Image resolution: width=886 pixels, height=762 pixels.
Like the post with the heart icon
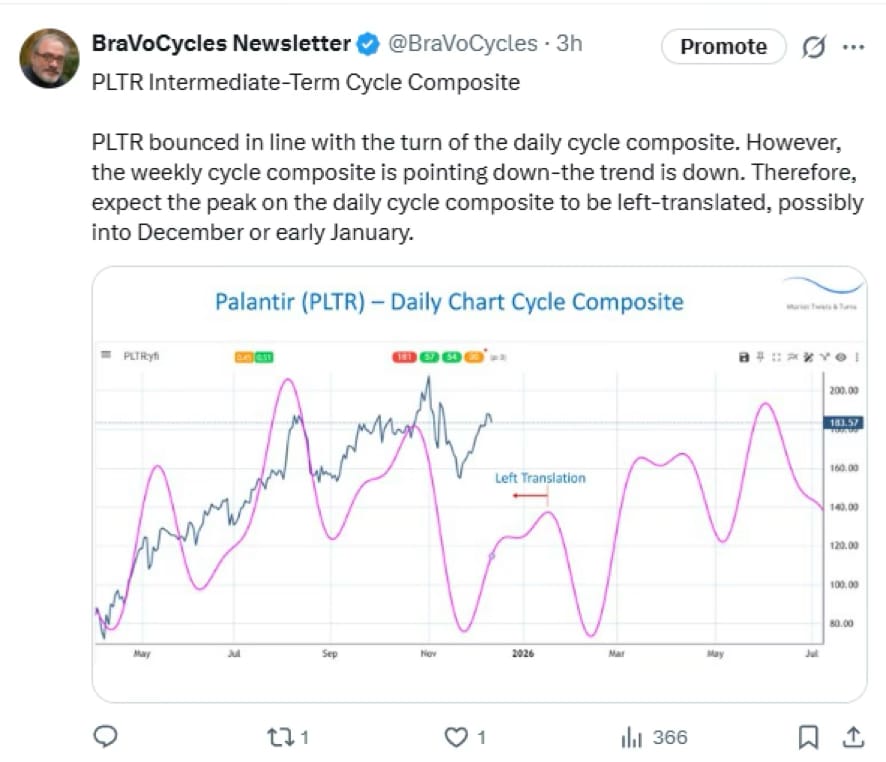click(x=456, y=737)
